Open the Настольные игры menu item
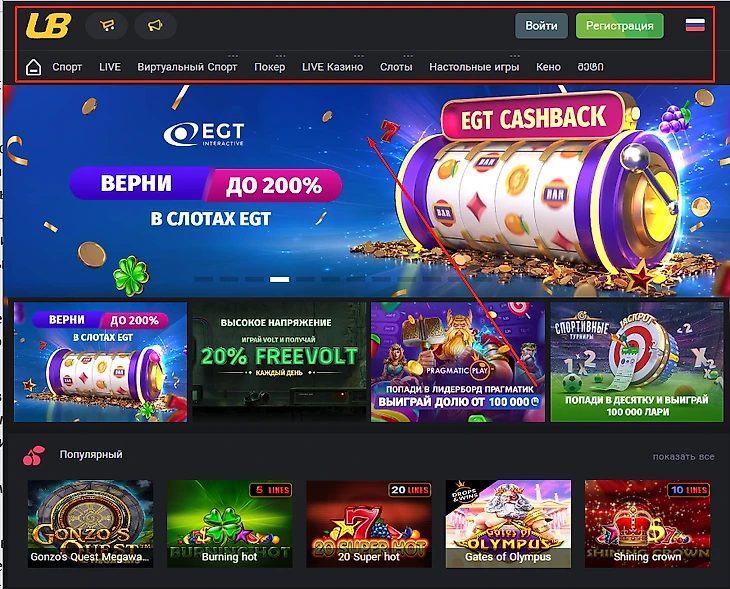 pos(474,67)
